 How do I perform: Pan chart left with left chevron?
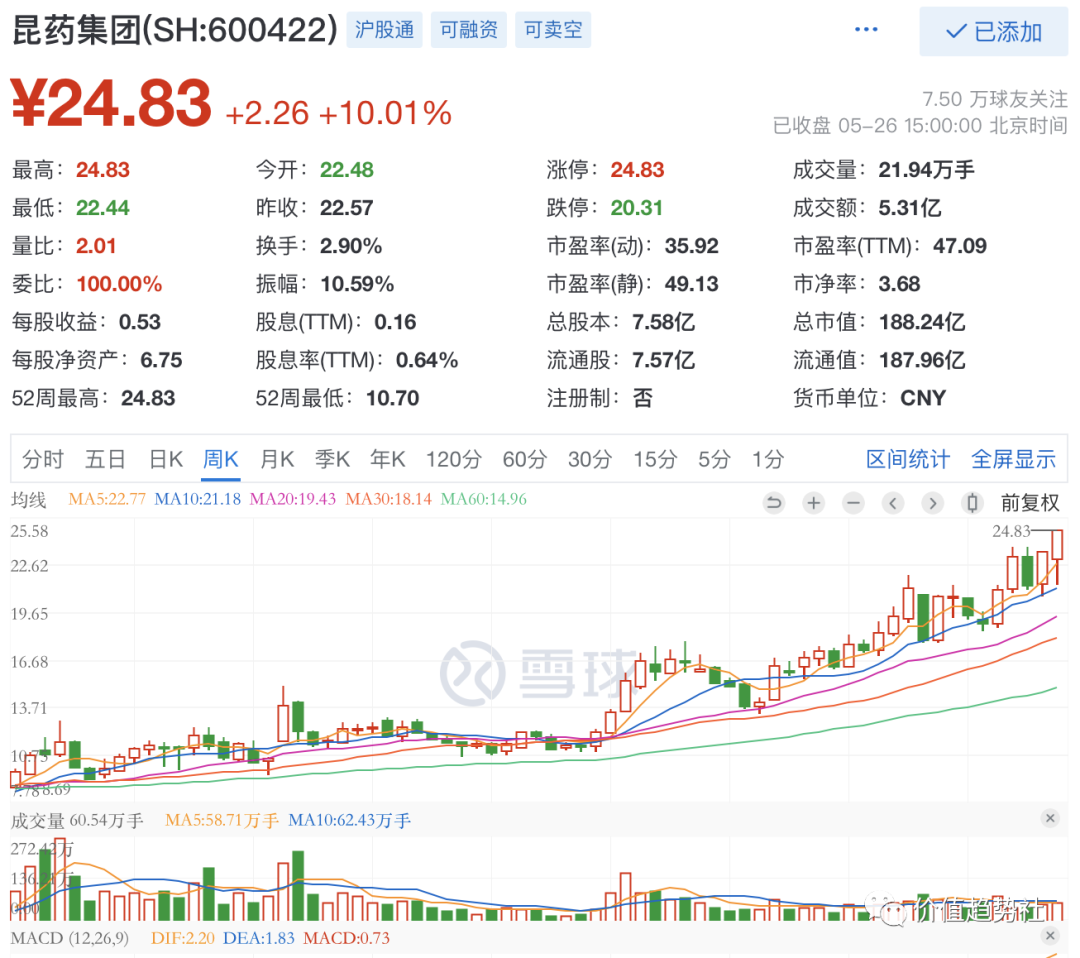click(893, 503)
